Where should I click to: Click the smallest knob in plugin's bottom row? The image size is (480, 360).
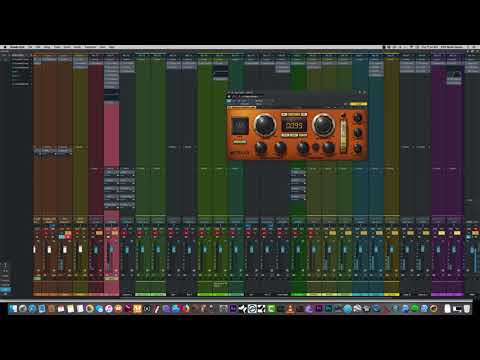[x=315, y=147]
